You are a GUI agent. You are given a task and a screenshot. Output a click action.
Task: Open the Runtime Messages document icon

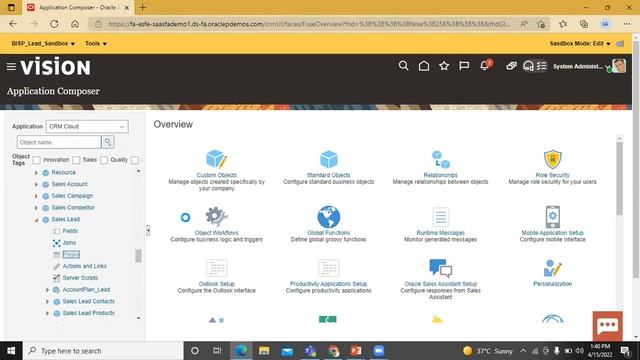click(441, 217)
